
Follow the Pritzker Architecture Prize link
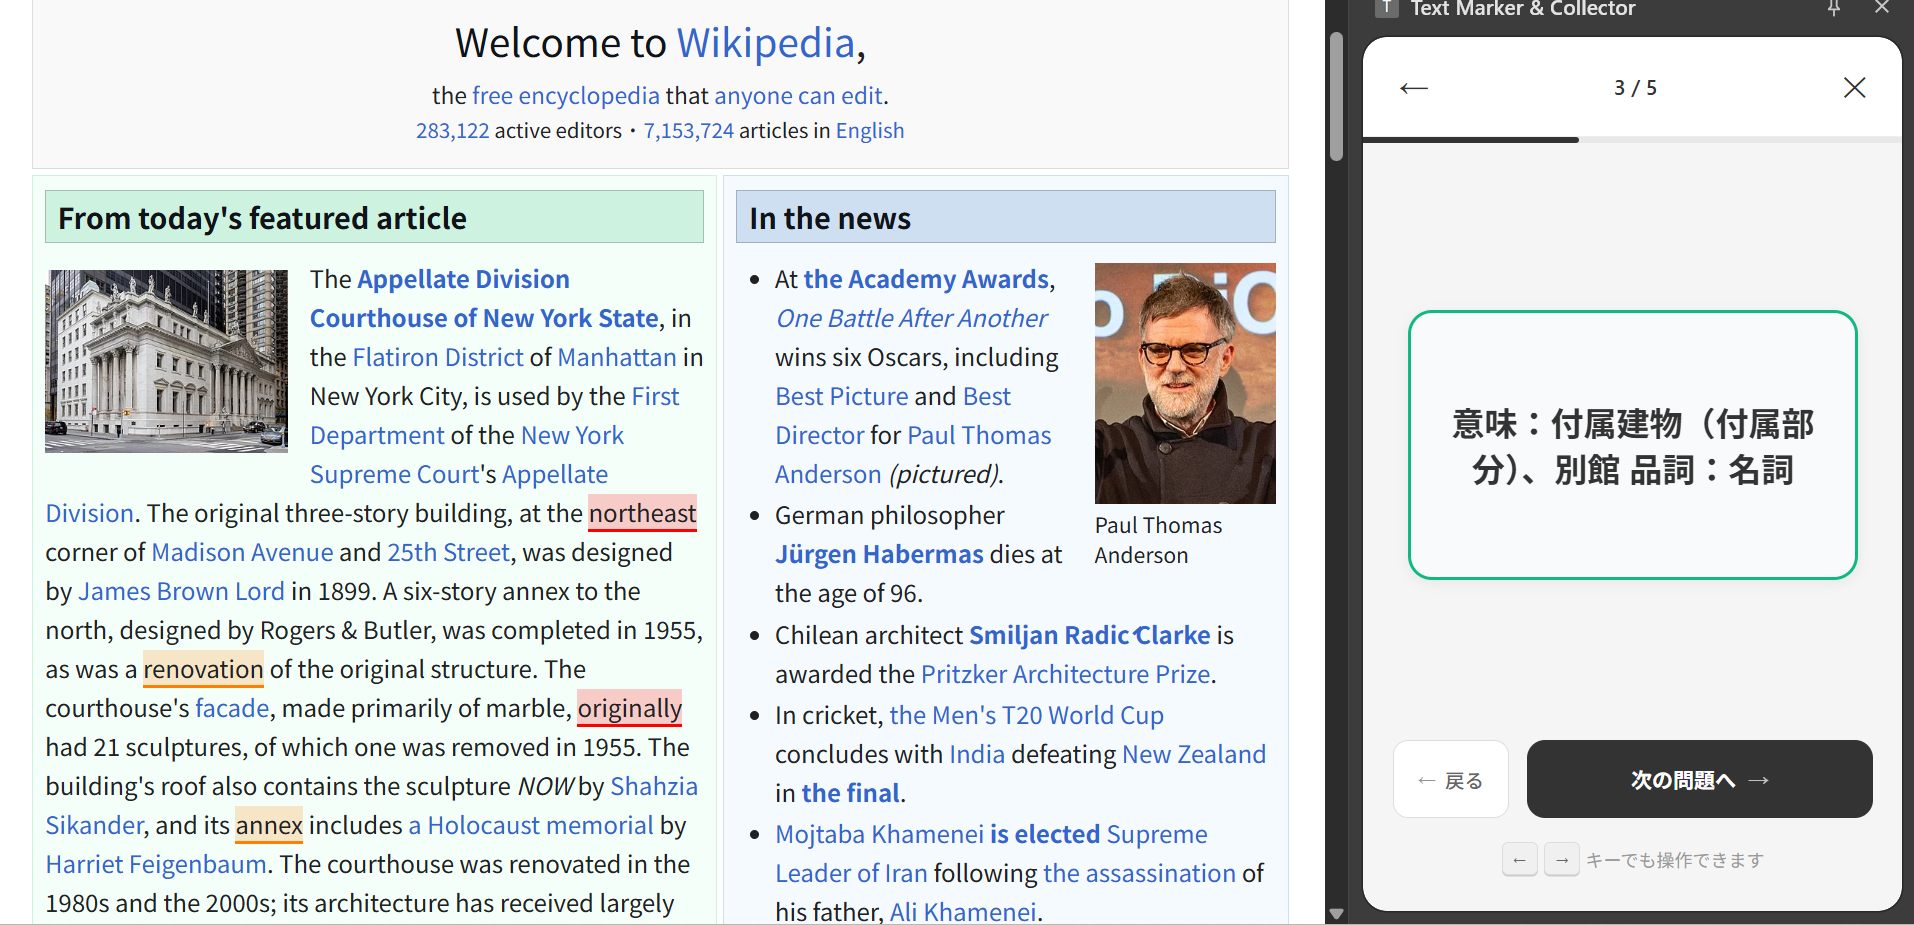pos(1065,674)
